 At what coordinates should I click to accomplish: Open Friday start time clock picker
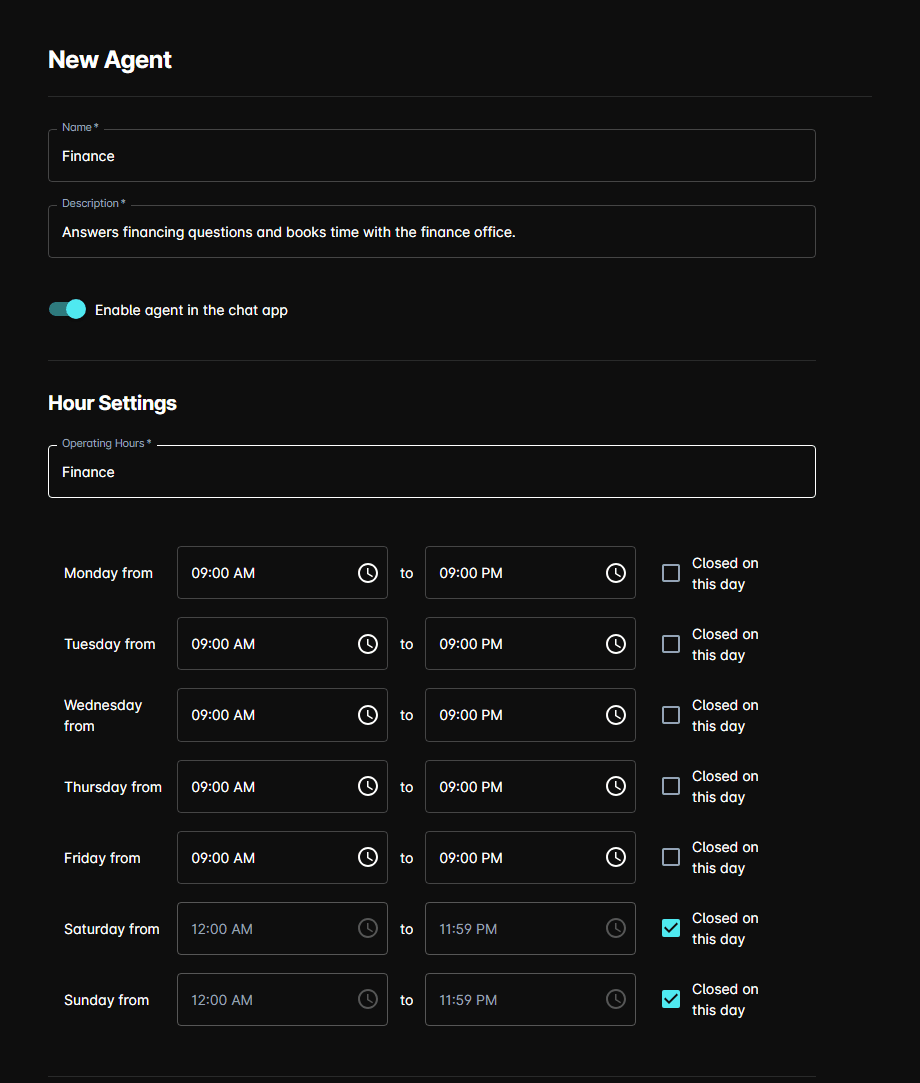pyautogui.click(x=367, y=857)
